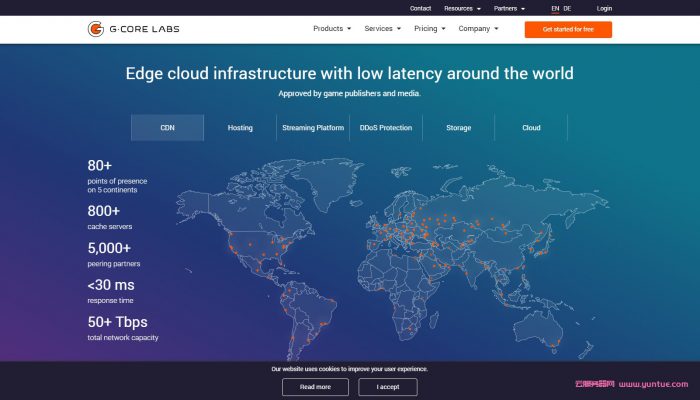The width and height of the screenshot is (700, 400).
Task: Expand the Company dropdown menu
Action: pos(478,29)
